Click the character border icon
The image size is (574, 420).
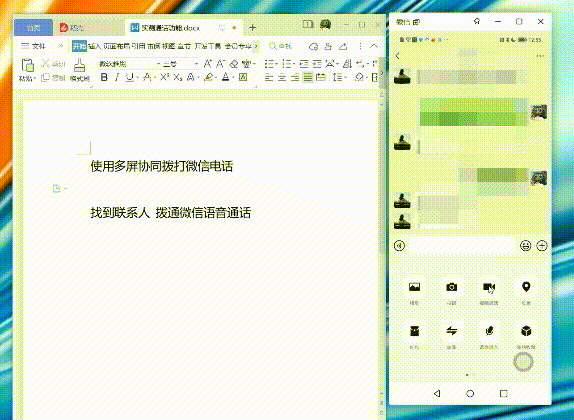coord(243,77)
